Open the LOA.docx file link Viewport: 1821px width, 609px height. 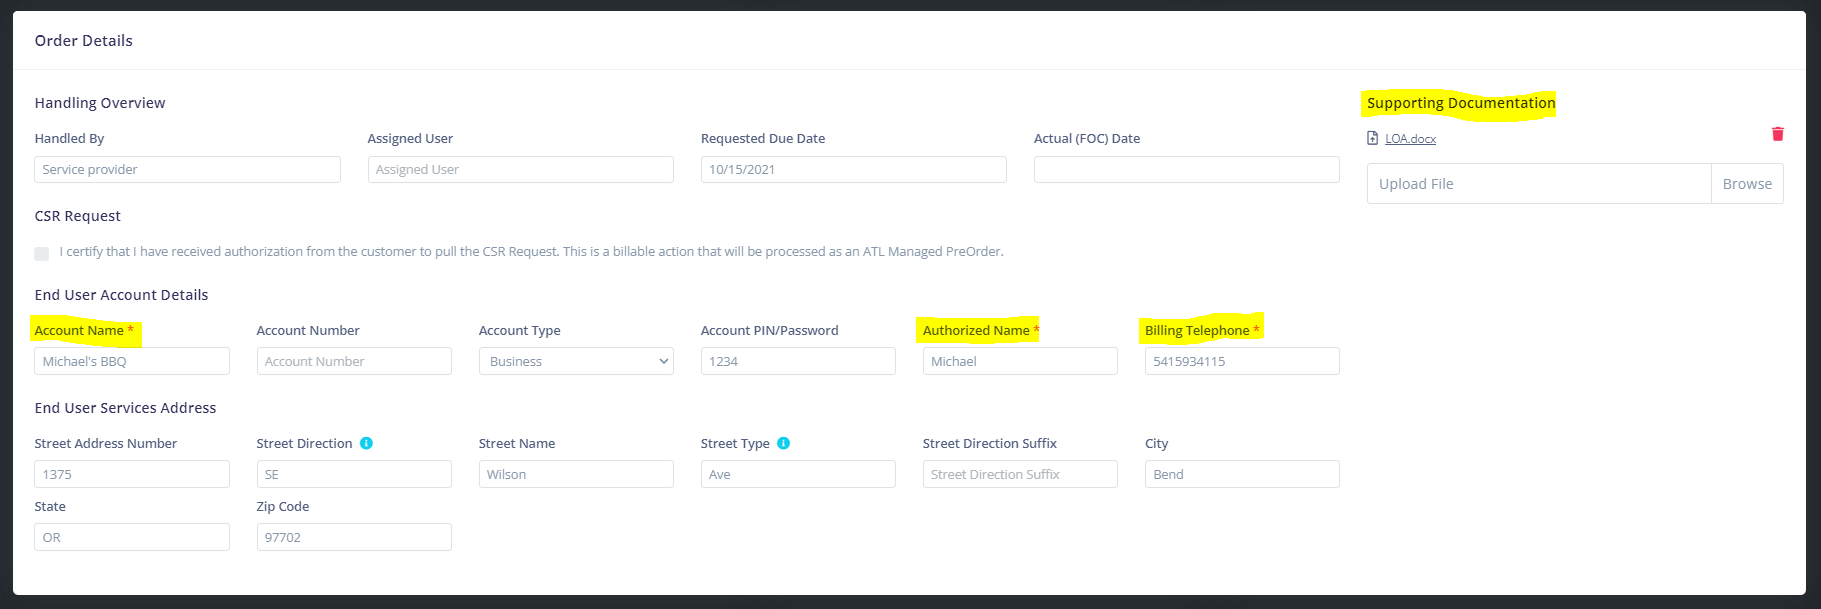tap(1410, 139)
